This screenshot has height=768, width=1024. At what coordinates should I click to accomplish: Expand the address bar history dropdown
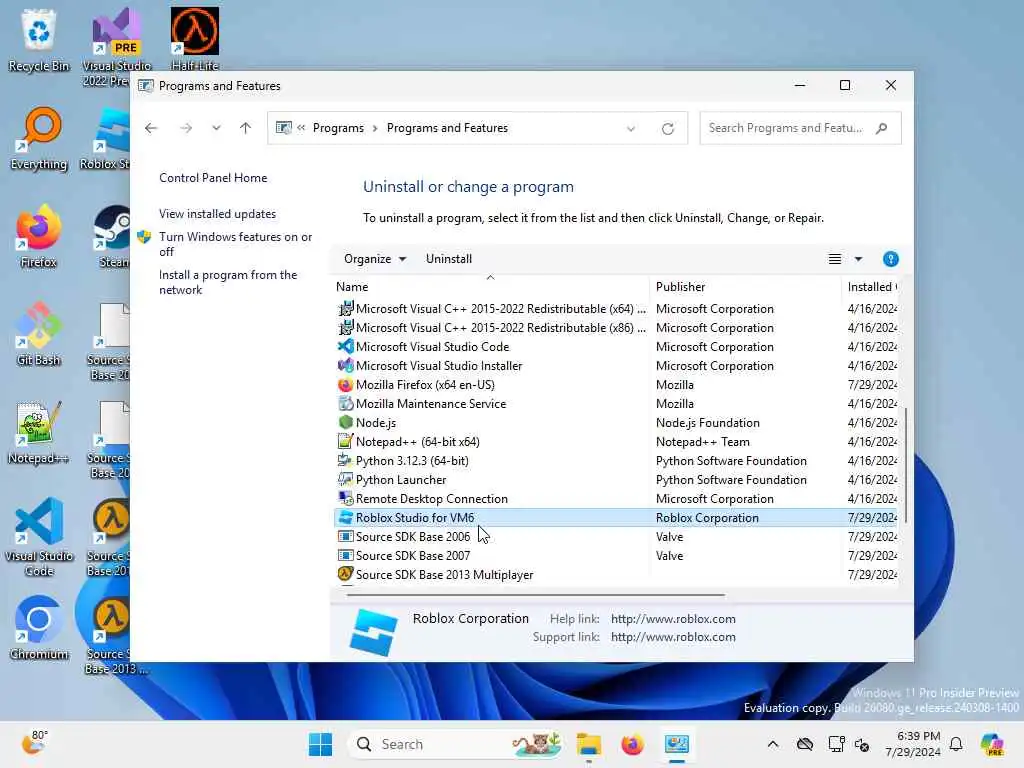click(631, 129)
